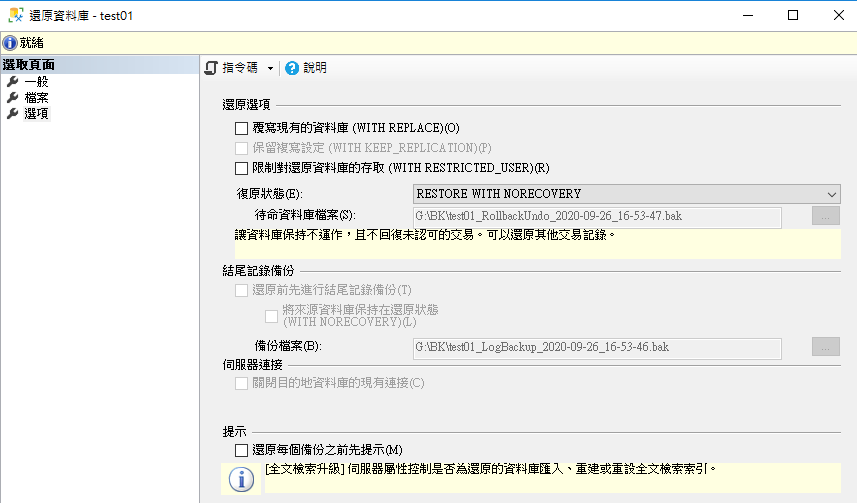Viewport: 857px width, 503px height.
Task: Check 限制對還原資料庫的存取 (WITH RESTRICTED_USER)
Action: pos(241,168)
